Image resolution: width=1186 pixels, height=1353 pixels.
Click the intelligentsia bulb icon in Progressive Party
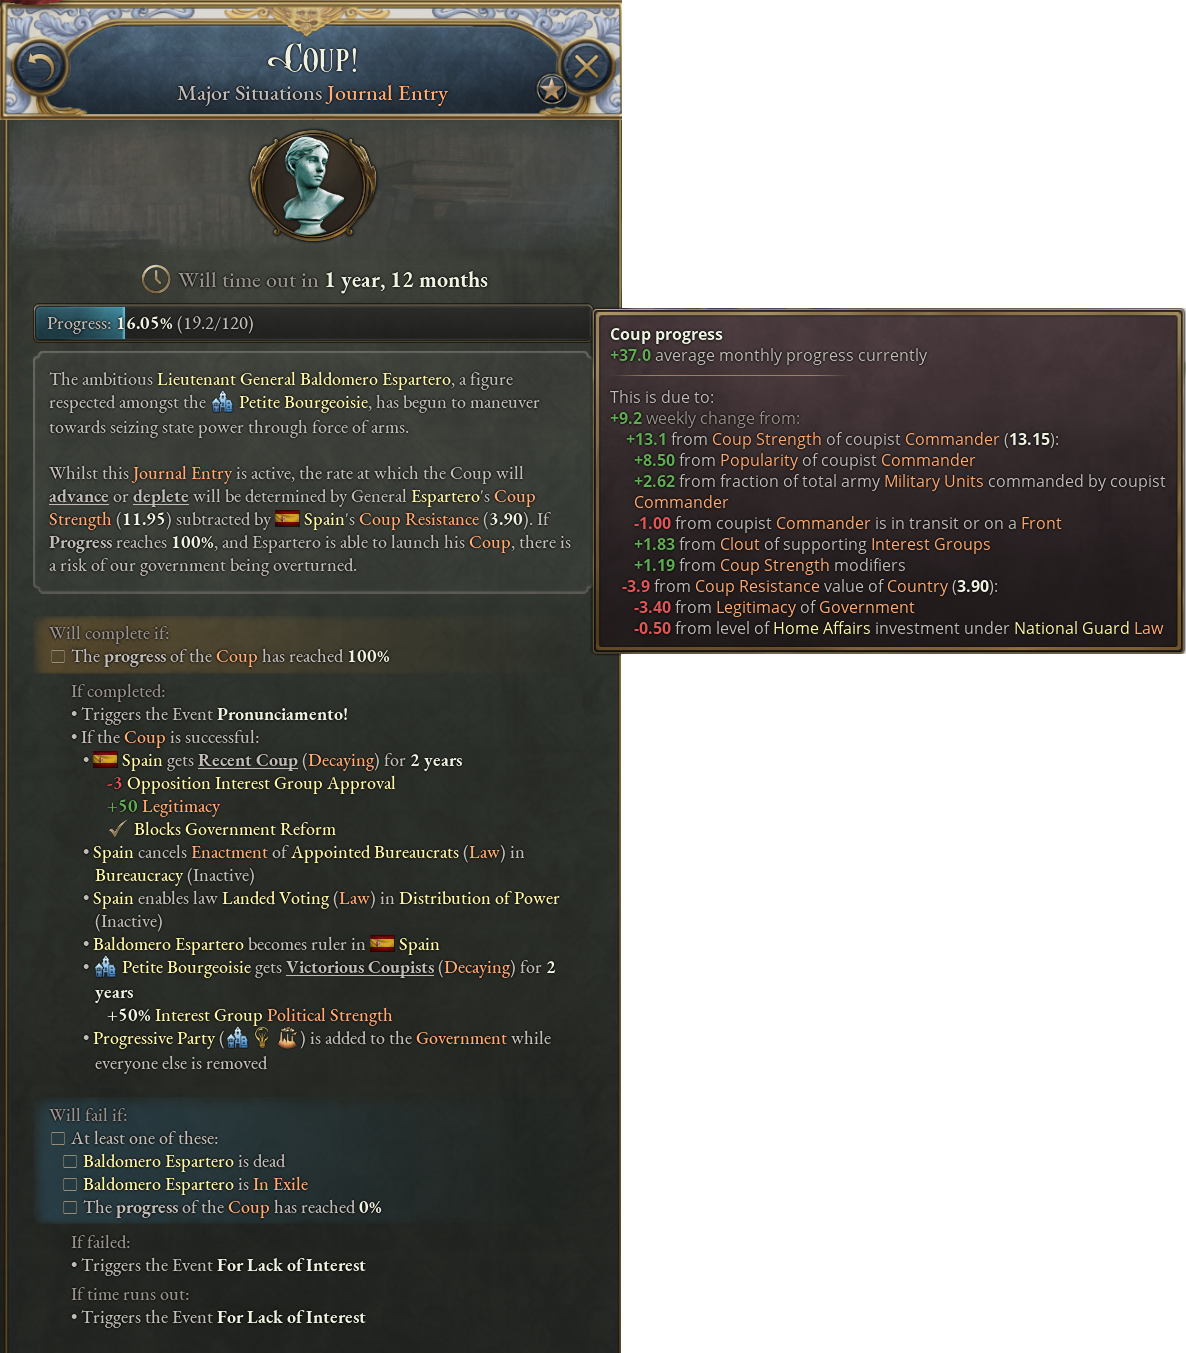(x=262, y=1038)
